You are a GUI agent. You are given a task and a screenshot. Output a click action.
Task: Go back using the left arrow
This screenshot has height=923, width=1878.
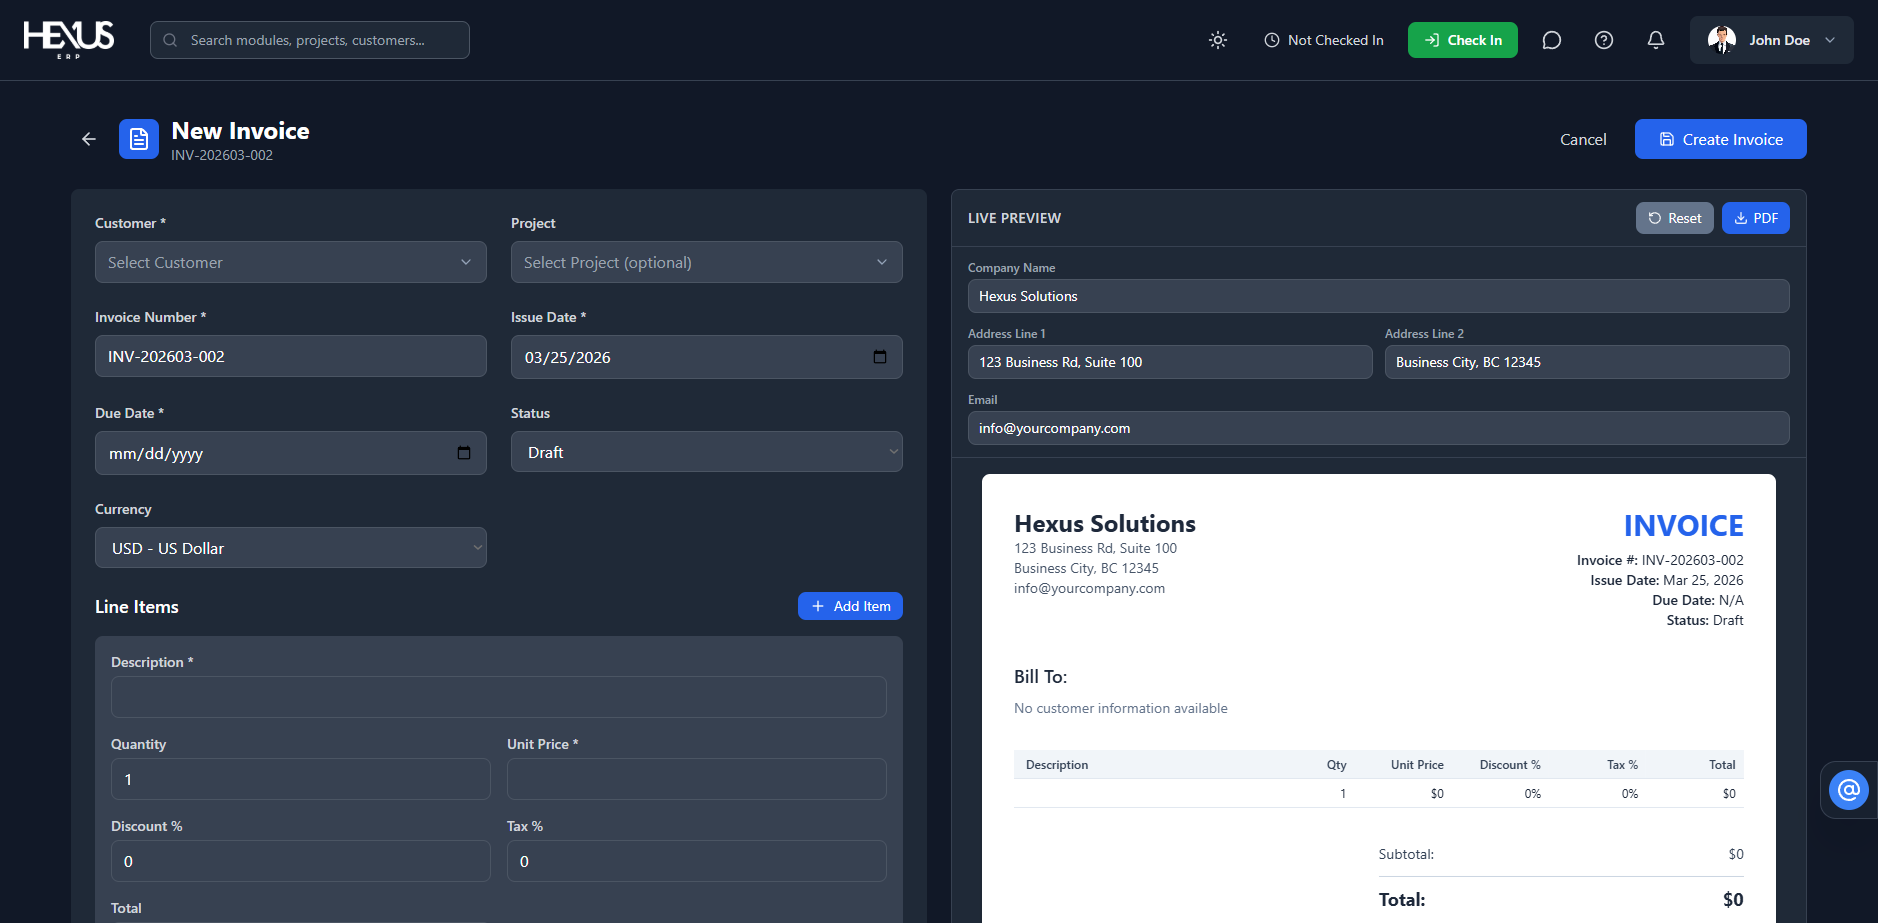[x=89, y=139]
